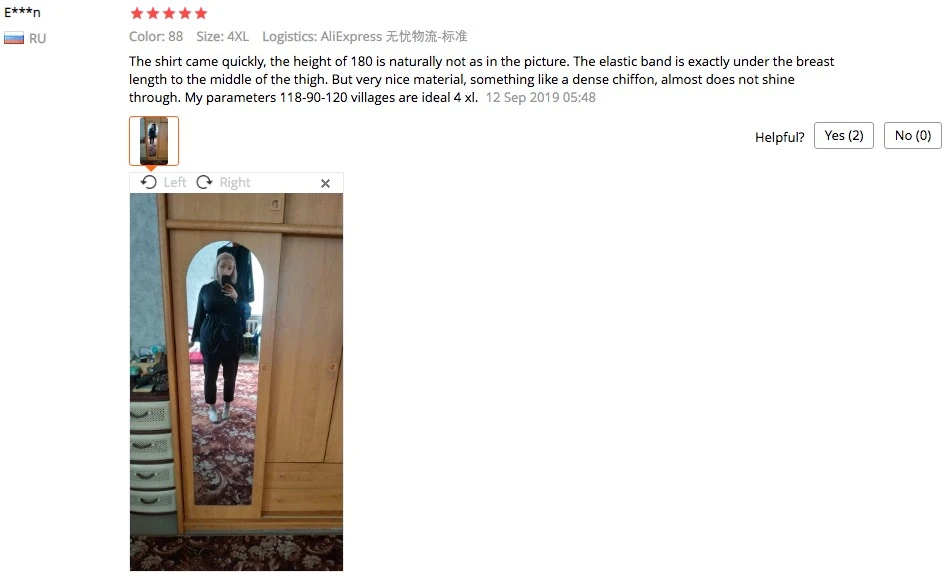Click the 'Size: 4XL' attribute text
The image size is (949, 577).
[x=222, y=36]
